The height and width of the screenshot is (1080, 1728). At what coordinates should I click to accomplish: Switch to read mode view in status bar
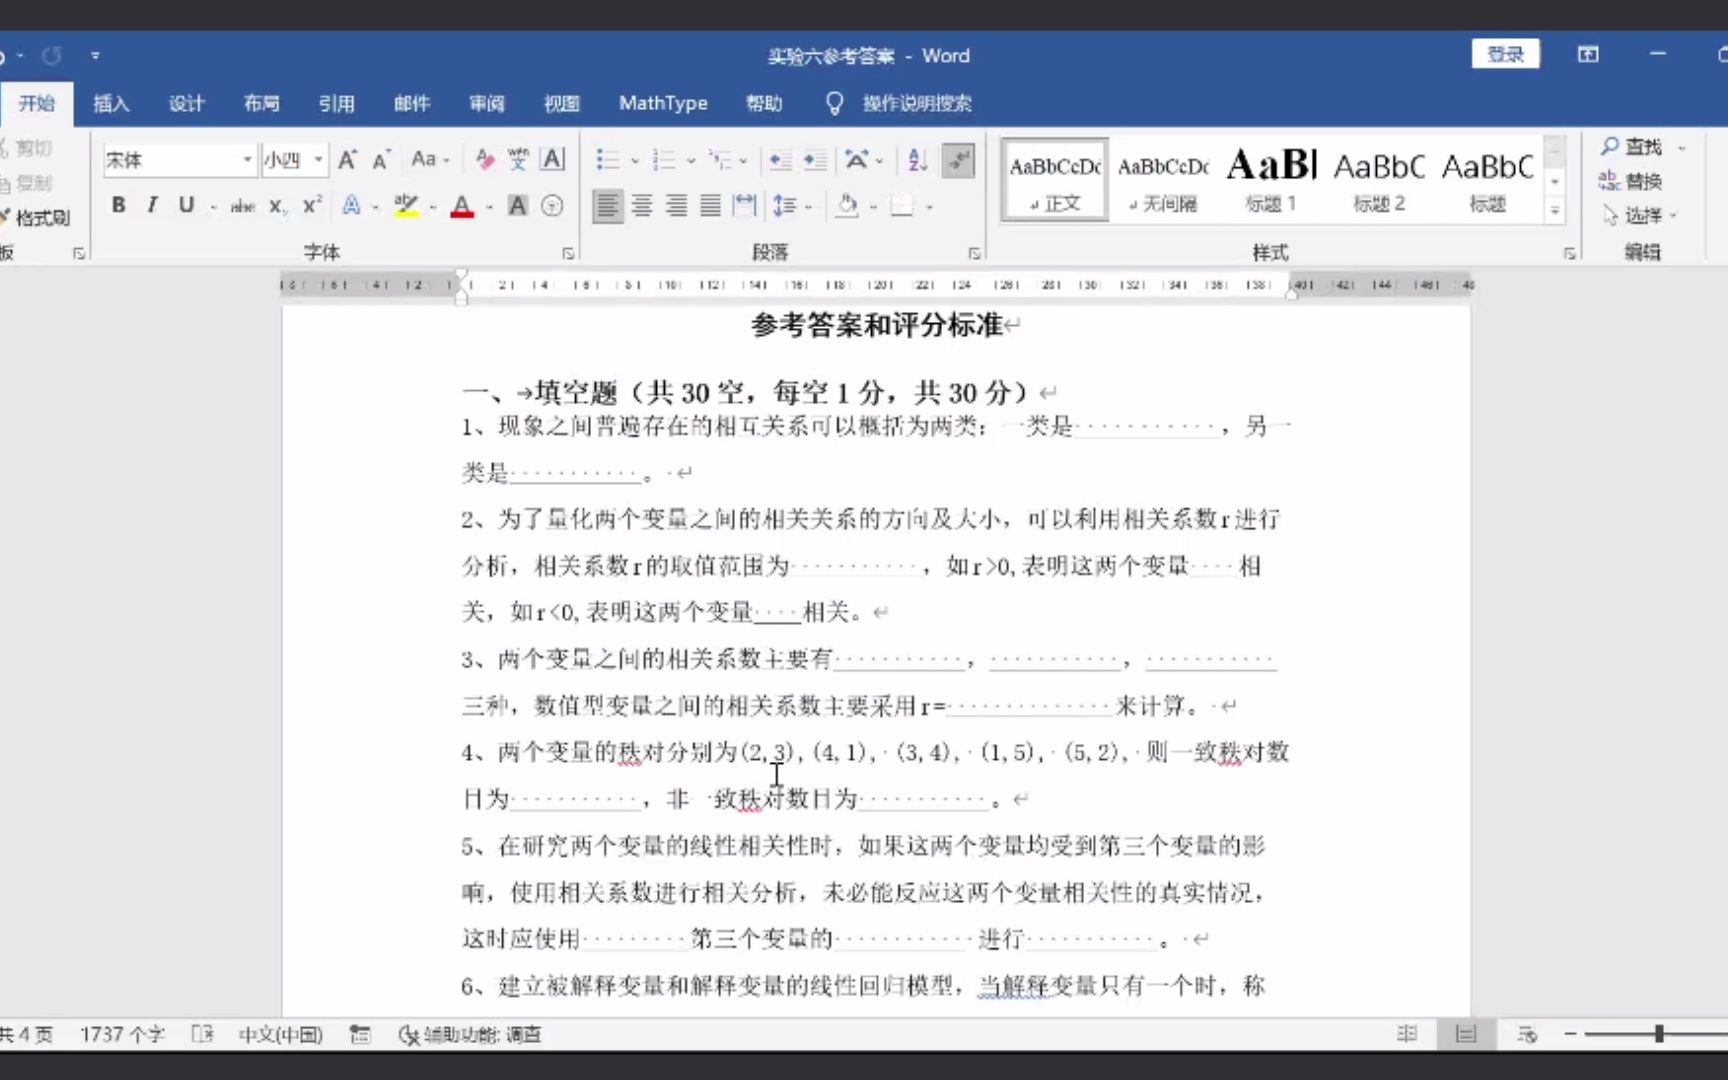(1407, 1034)
